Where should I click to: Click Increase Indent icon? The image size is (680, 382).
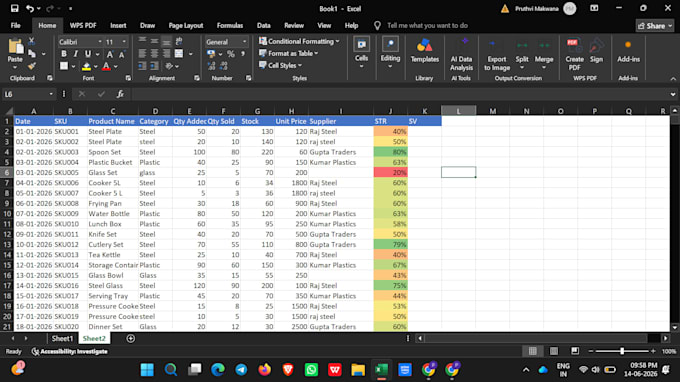154,66
